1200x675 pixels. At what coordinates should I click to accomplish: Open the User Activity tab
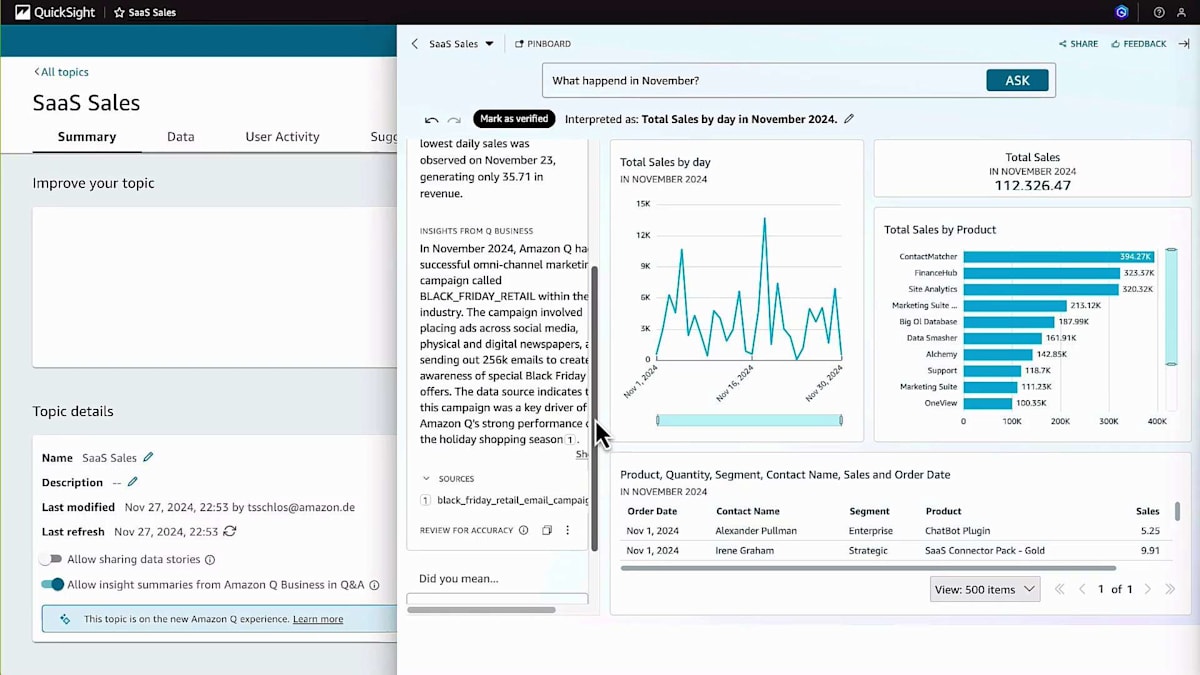[x=282, y=137]
